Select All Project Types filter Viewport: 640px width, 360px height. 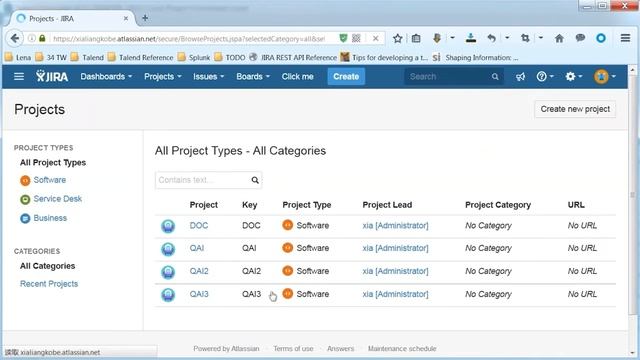click(x=53, y=162)
